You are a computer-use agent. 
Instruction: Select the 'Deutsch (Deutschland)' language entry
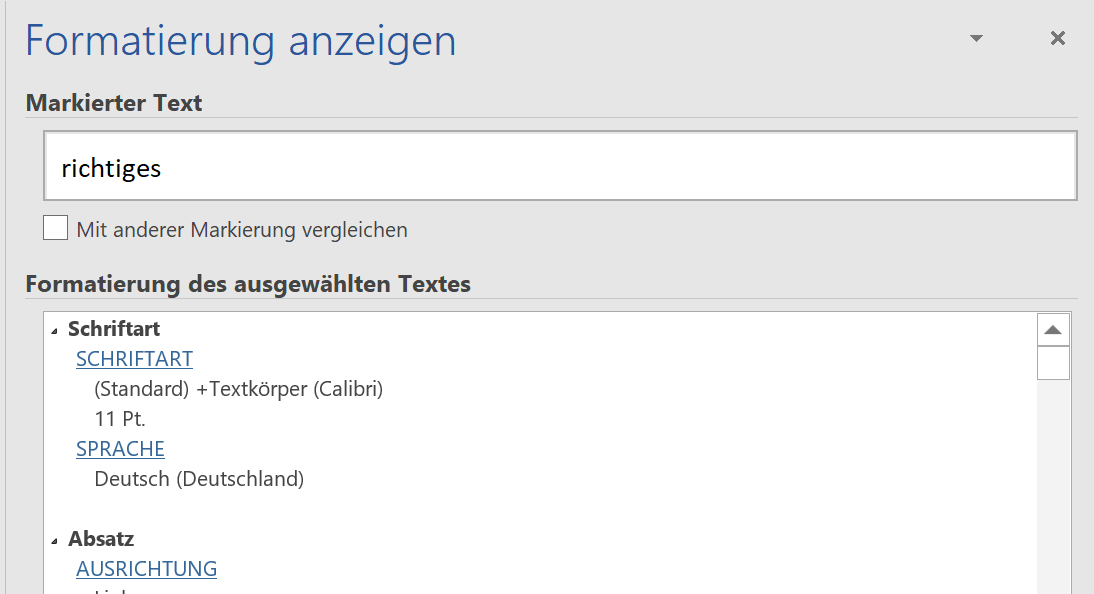point(195,478)
